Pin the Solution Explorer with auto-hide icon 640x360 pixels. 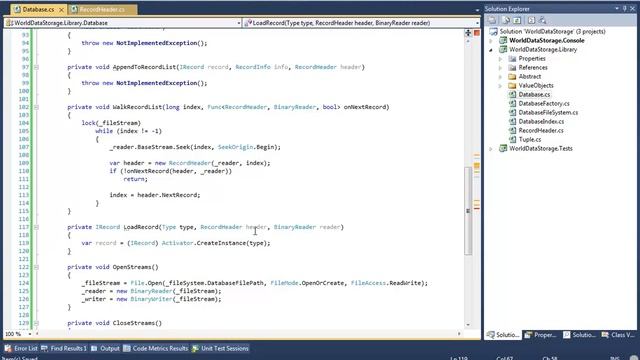click(624, 9)
